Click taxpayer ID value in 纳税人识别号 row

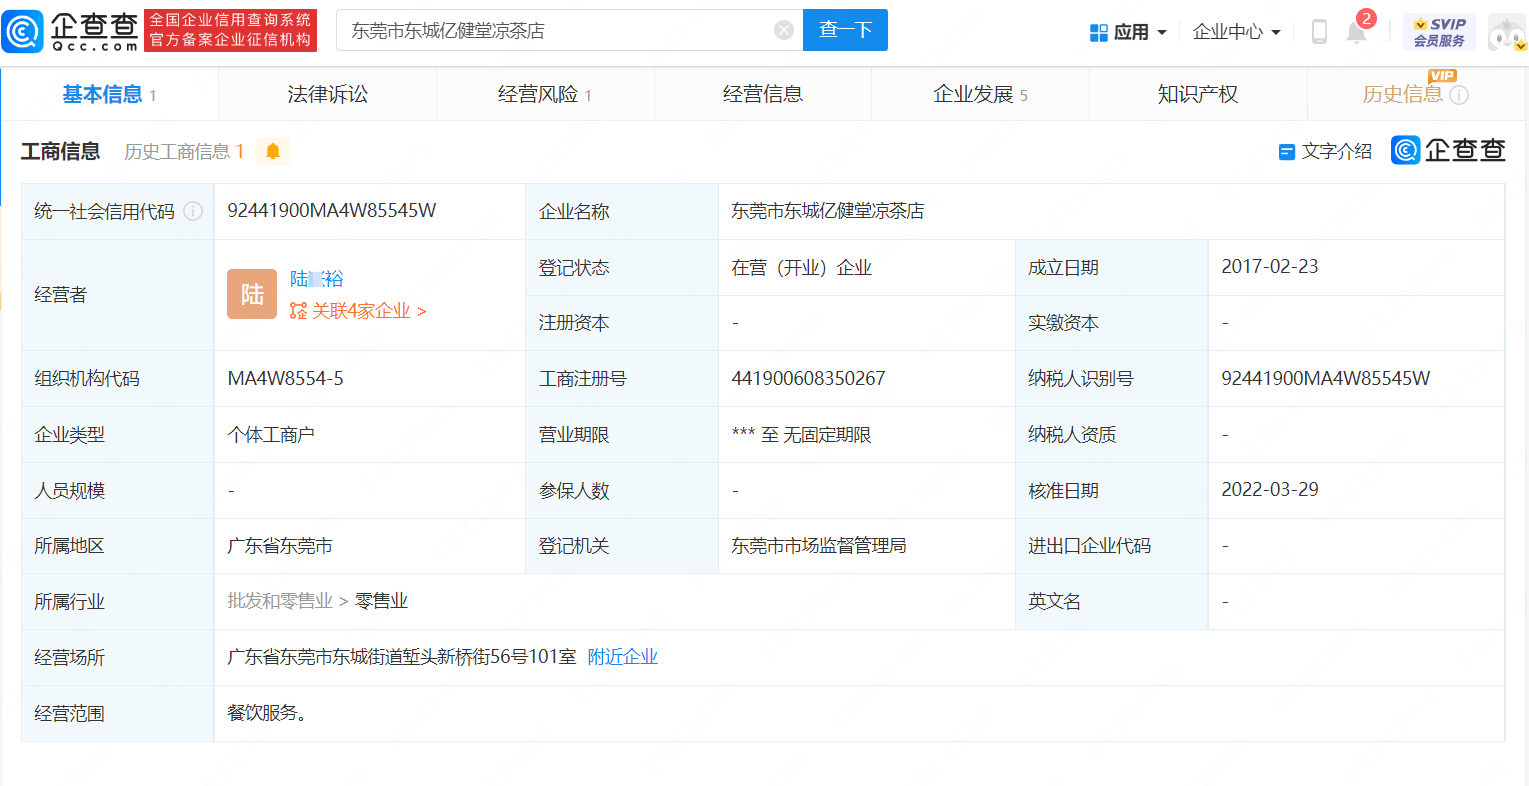point(1326,378)
